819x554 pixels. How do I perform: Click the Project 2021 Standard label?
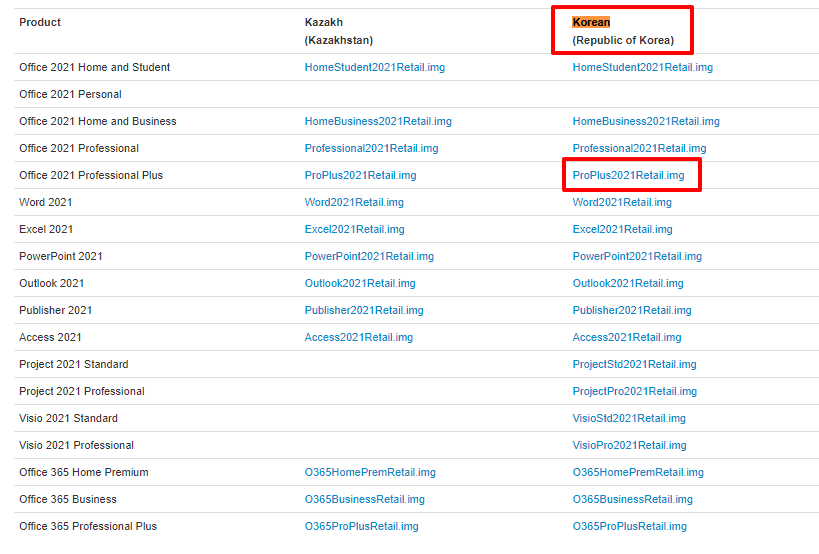[74, 364]
